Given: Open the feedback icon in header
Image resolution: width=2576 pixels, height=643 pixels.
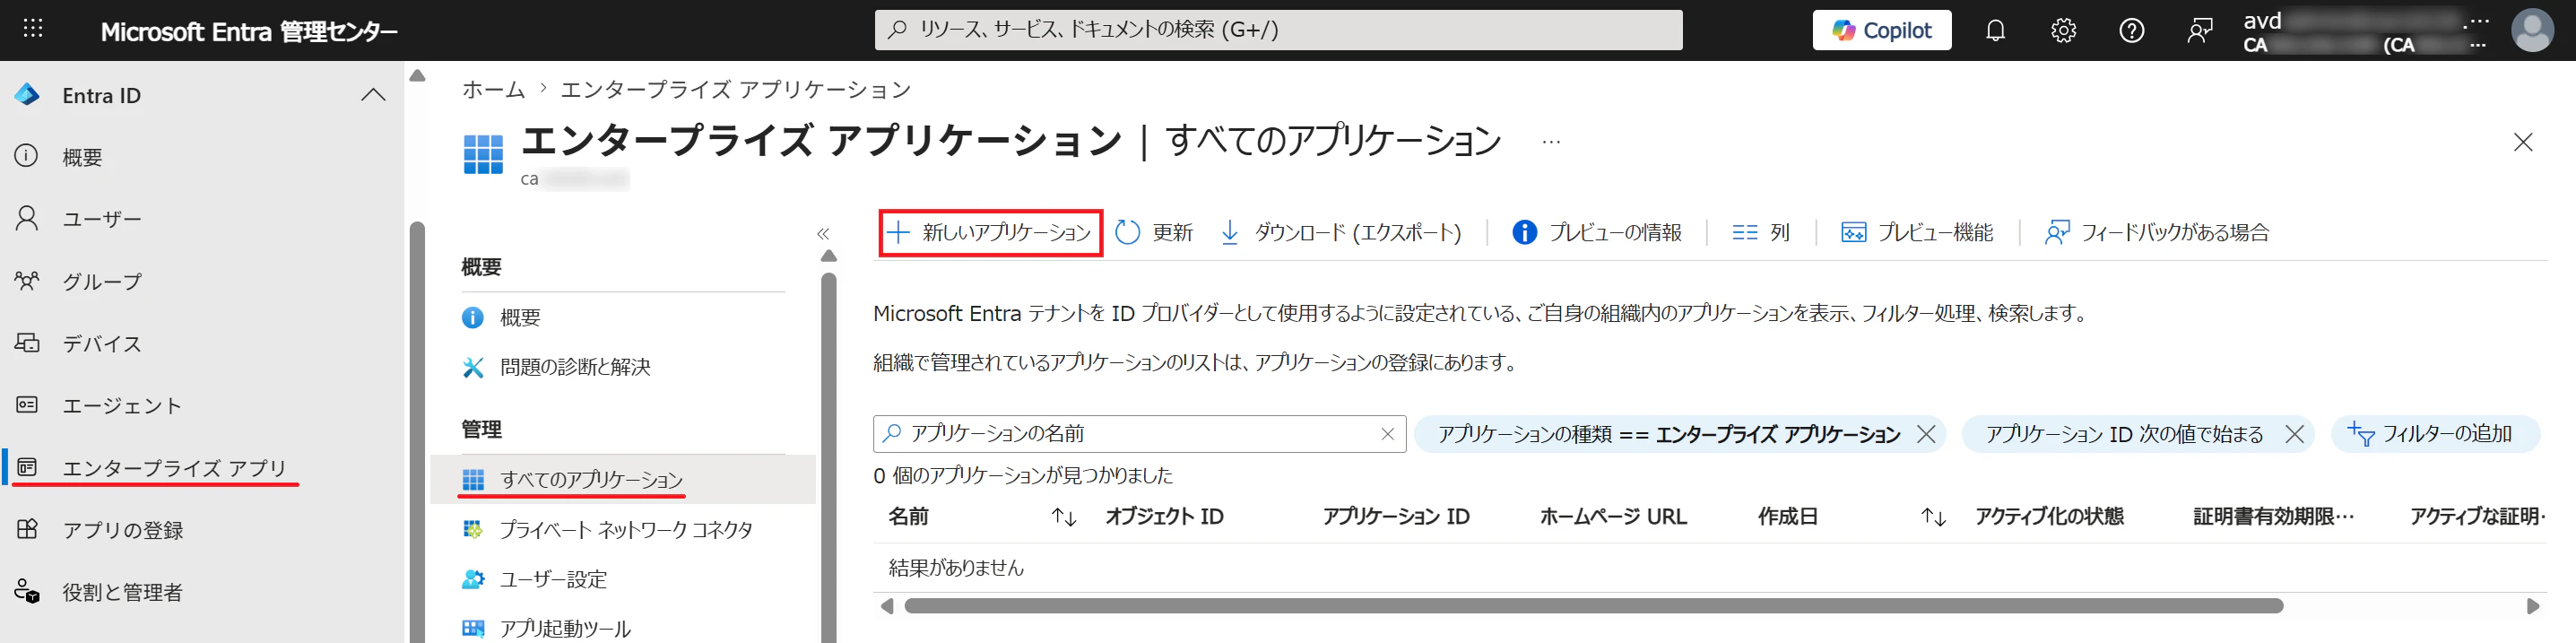Looking at the screenshot, I should point(2199,30).
